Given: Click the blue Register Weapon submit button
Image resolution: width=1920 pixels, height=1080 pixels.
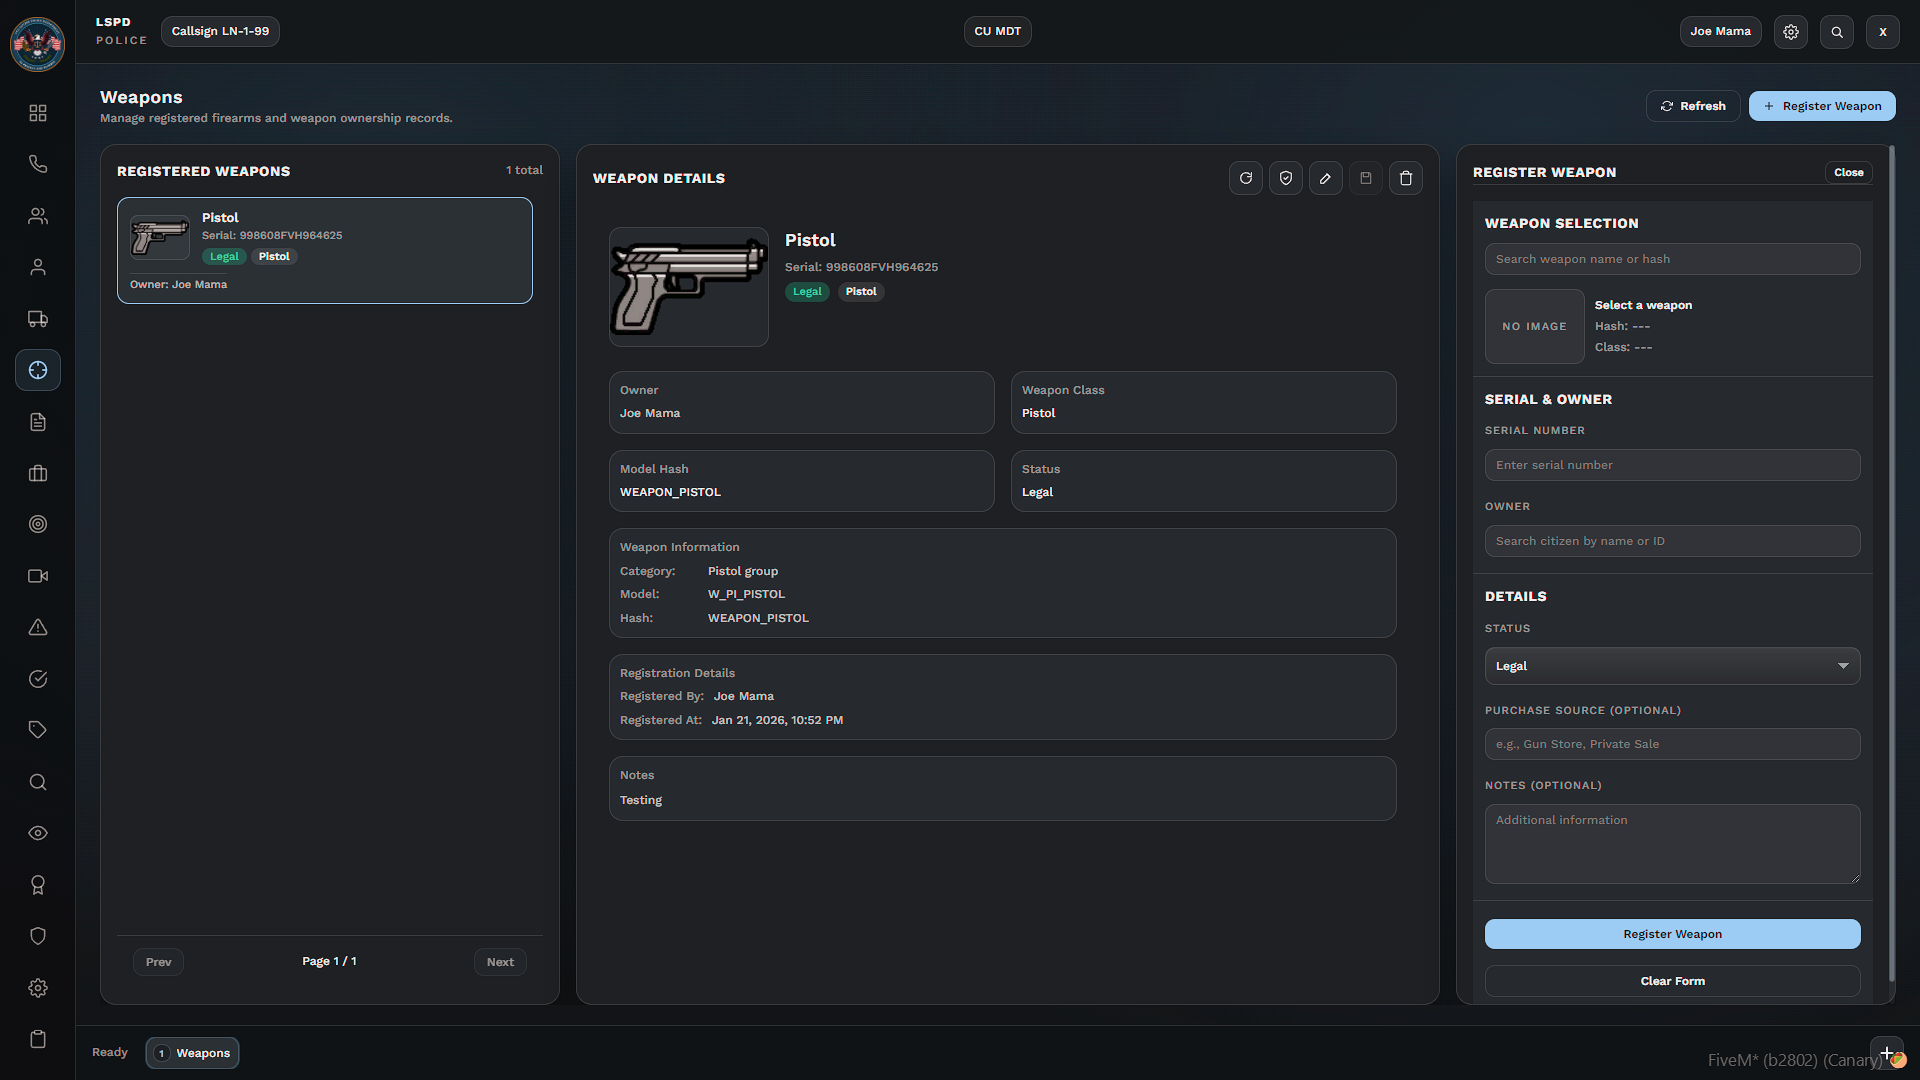Looking at the screenshot, I should tap(1671, 934).
